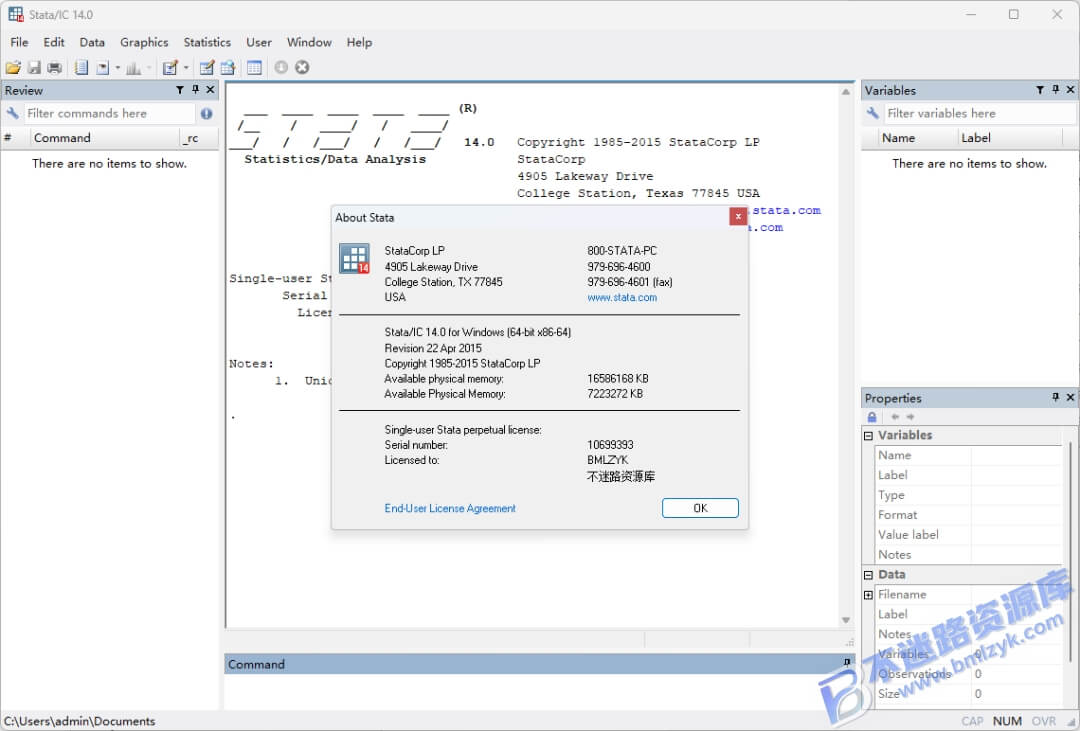Toggle the lock icon in Properties panel

tap(872, 417)
